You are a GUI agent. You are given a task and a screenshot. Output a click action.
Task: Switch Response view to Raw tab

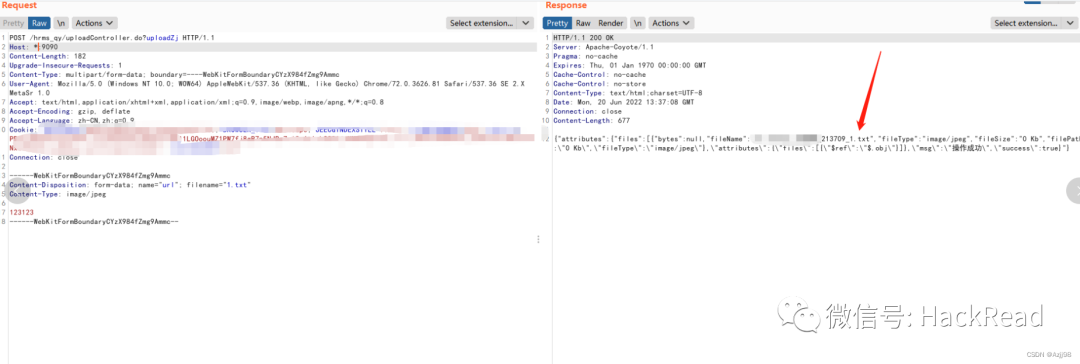pos(583,23)
